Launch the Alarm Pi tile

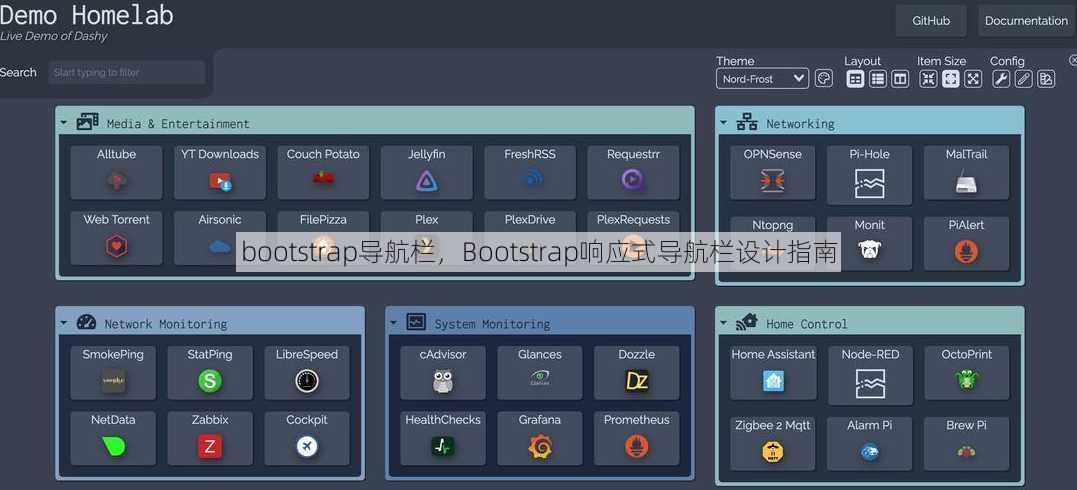pyautogui.click(x=870, y=443)
